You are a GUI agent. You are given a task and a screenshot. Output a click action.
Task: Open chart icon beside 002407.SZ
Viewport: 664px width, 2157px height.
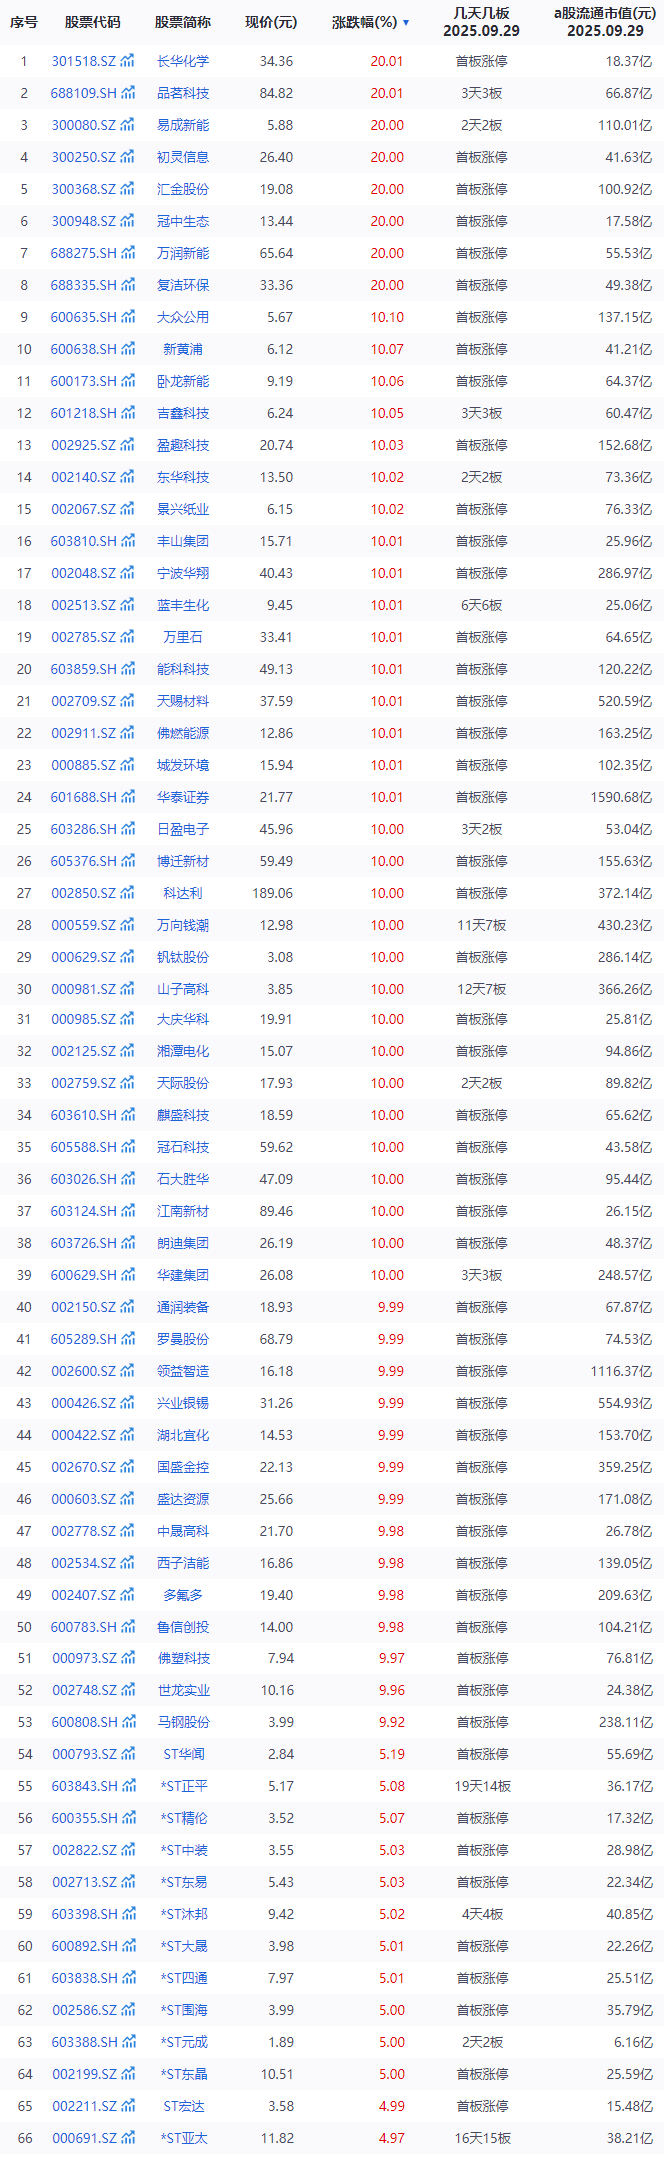(128, 1595)
